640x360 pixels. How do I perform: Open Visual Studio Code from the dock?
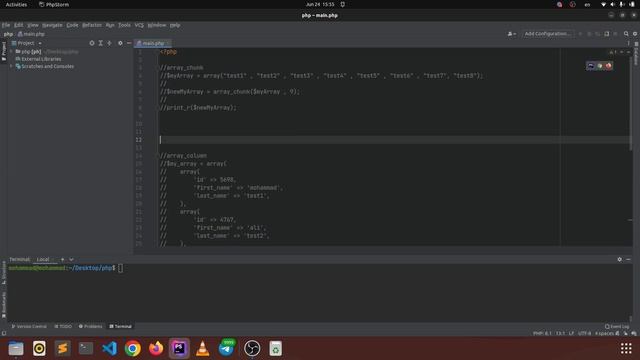click(109, 349)
